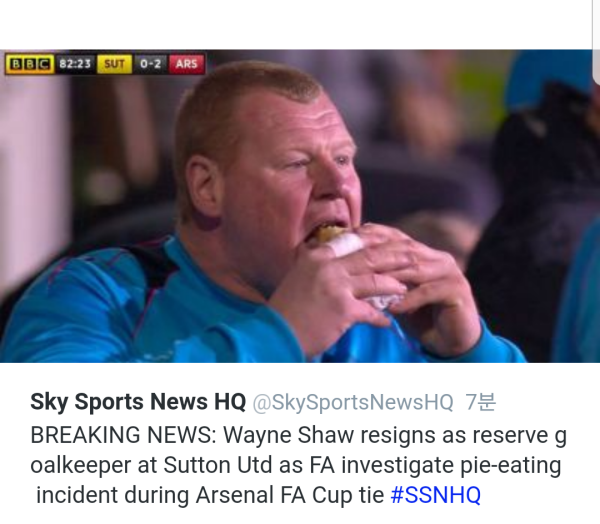Screen dimensions: 600x524
Task: Click the words 'Wayne Shaw' in the tweet
Action: (289, 436)
